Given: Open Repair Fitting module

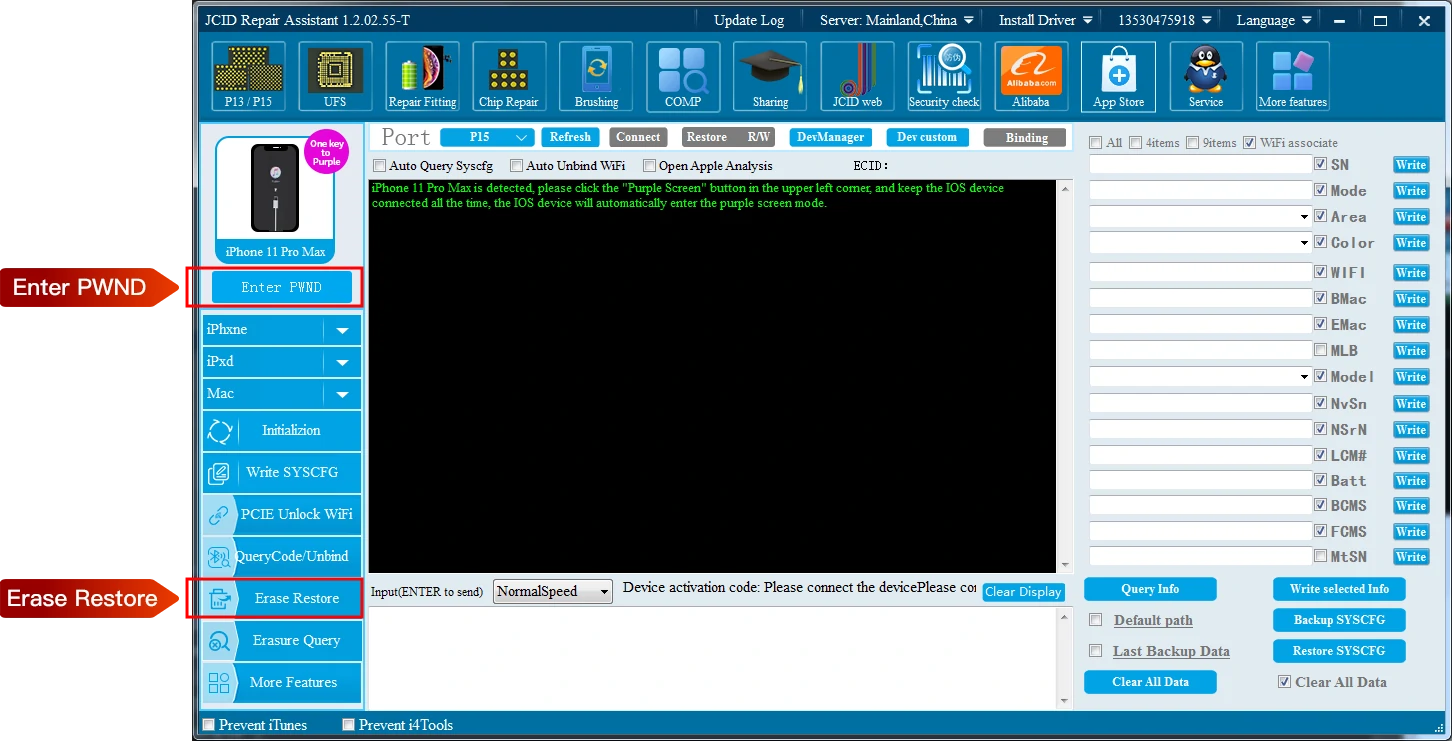Looking at the screenshot, I should point(422,76).
